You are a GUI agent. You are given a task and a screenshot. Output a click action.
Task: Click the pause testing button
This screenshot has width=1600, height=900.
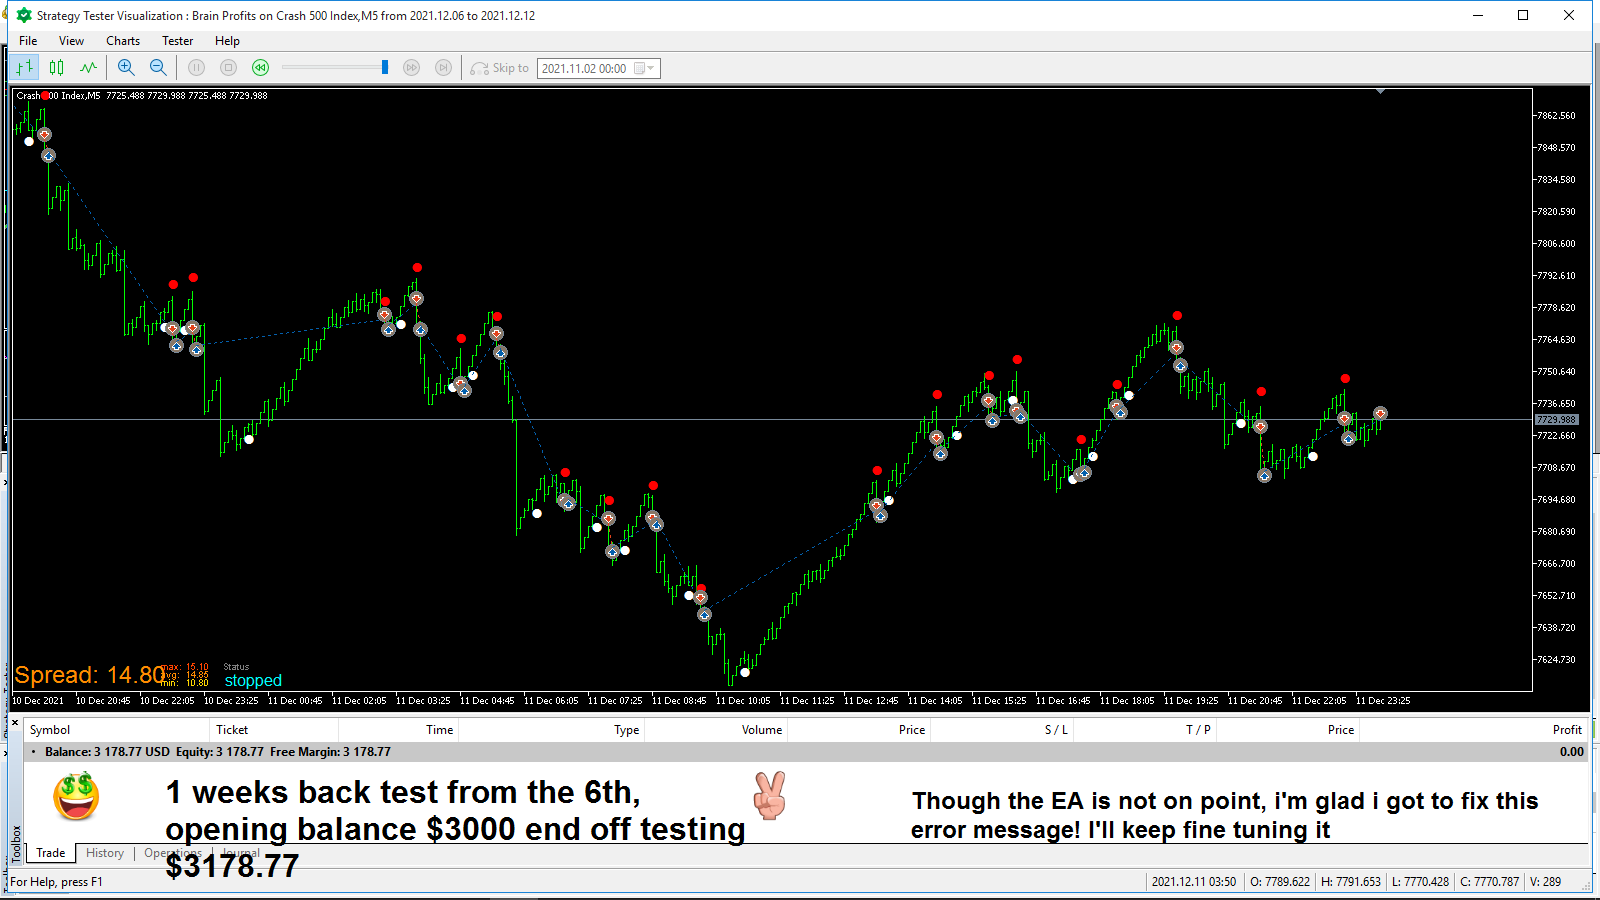click(197, 67)
